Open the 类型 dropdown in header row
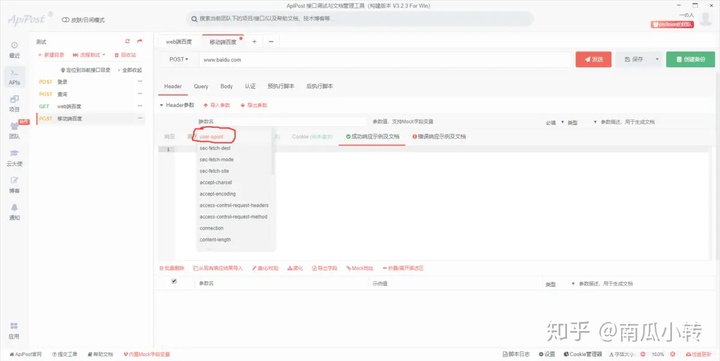Viewport: 720px width, 361px height. pos(582,123)
